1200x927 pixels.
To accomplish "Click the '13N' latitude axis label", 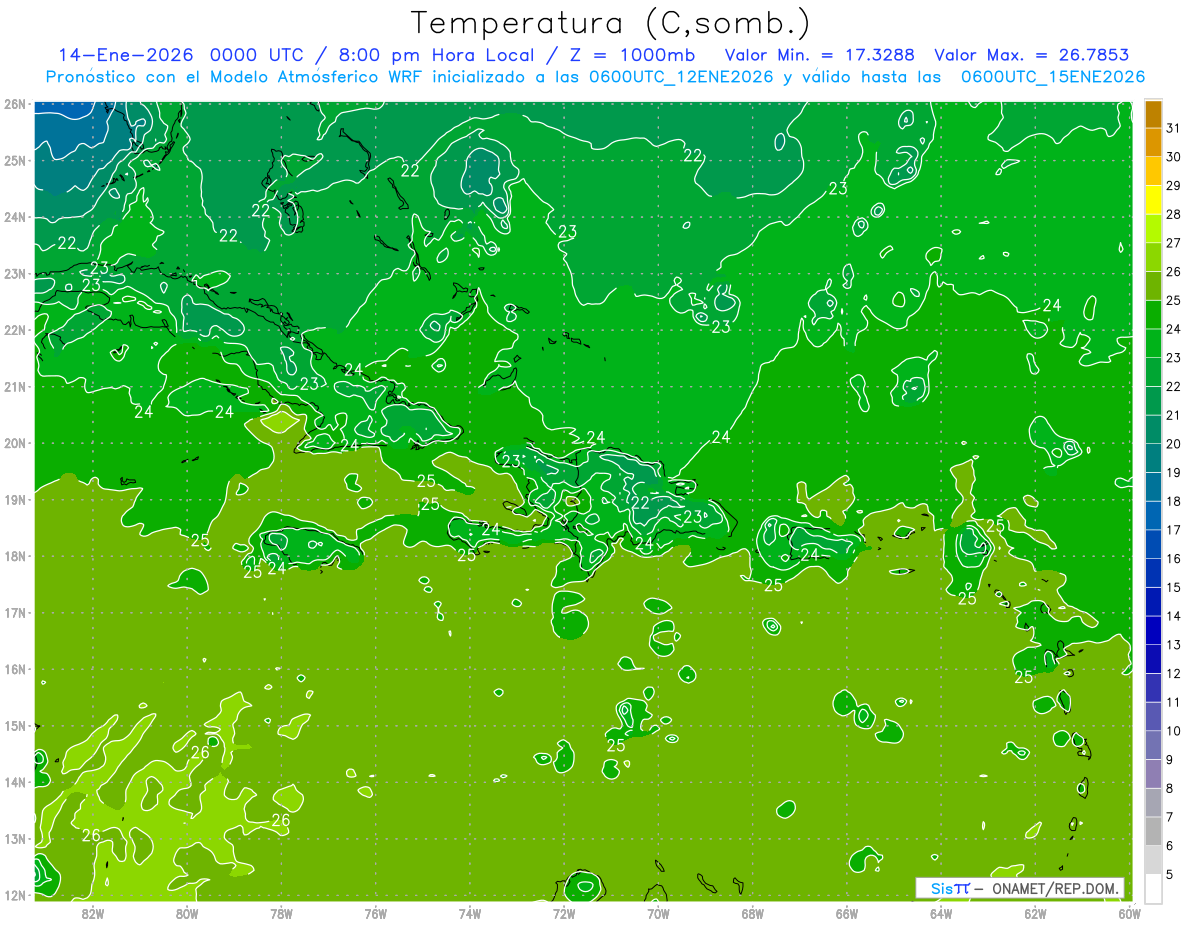I will click(x=14, y=838).
